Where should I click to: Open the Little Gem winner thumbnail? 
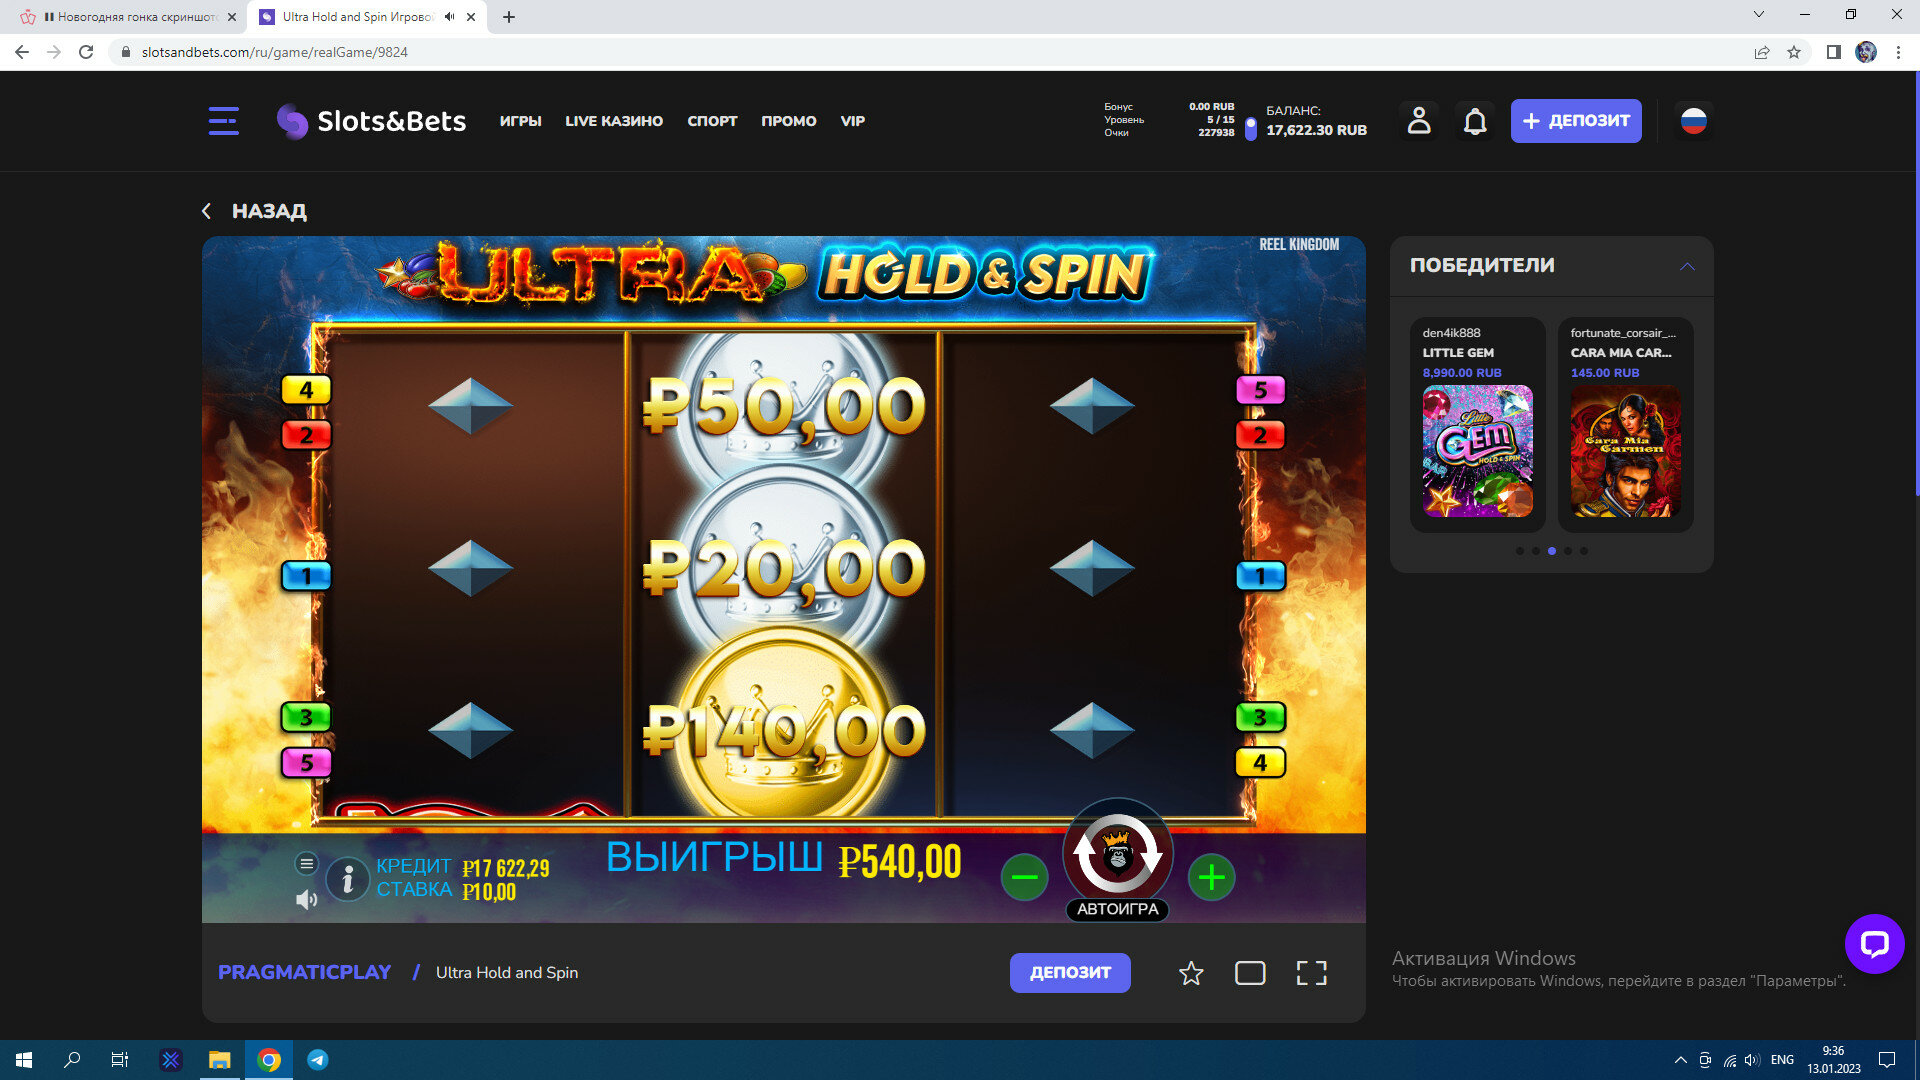coord(1477,450)
